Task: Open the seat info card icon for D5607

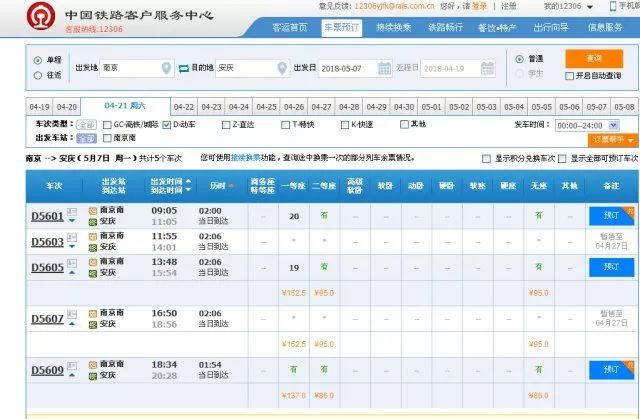Action: 72,314
